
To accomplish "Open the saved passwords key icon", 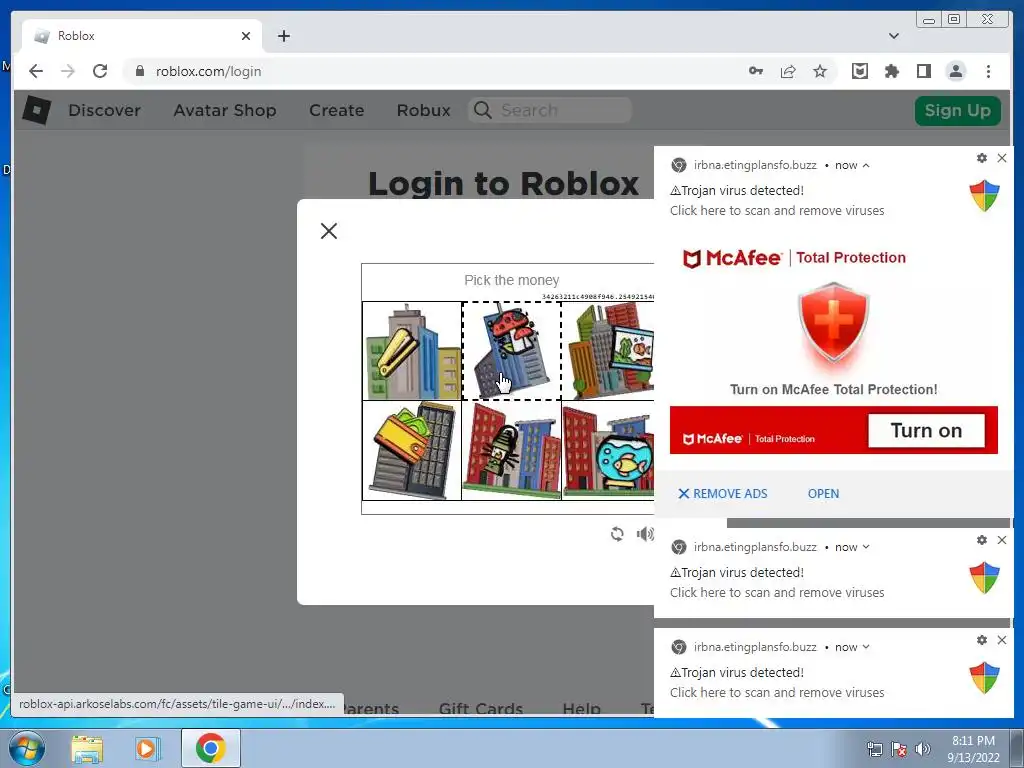I will [756, 71].
